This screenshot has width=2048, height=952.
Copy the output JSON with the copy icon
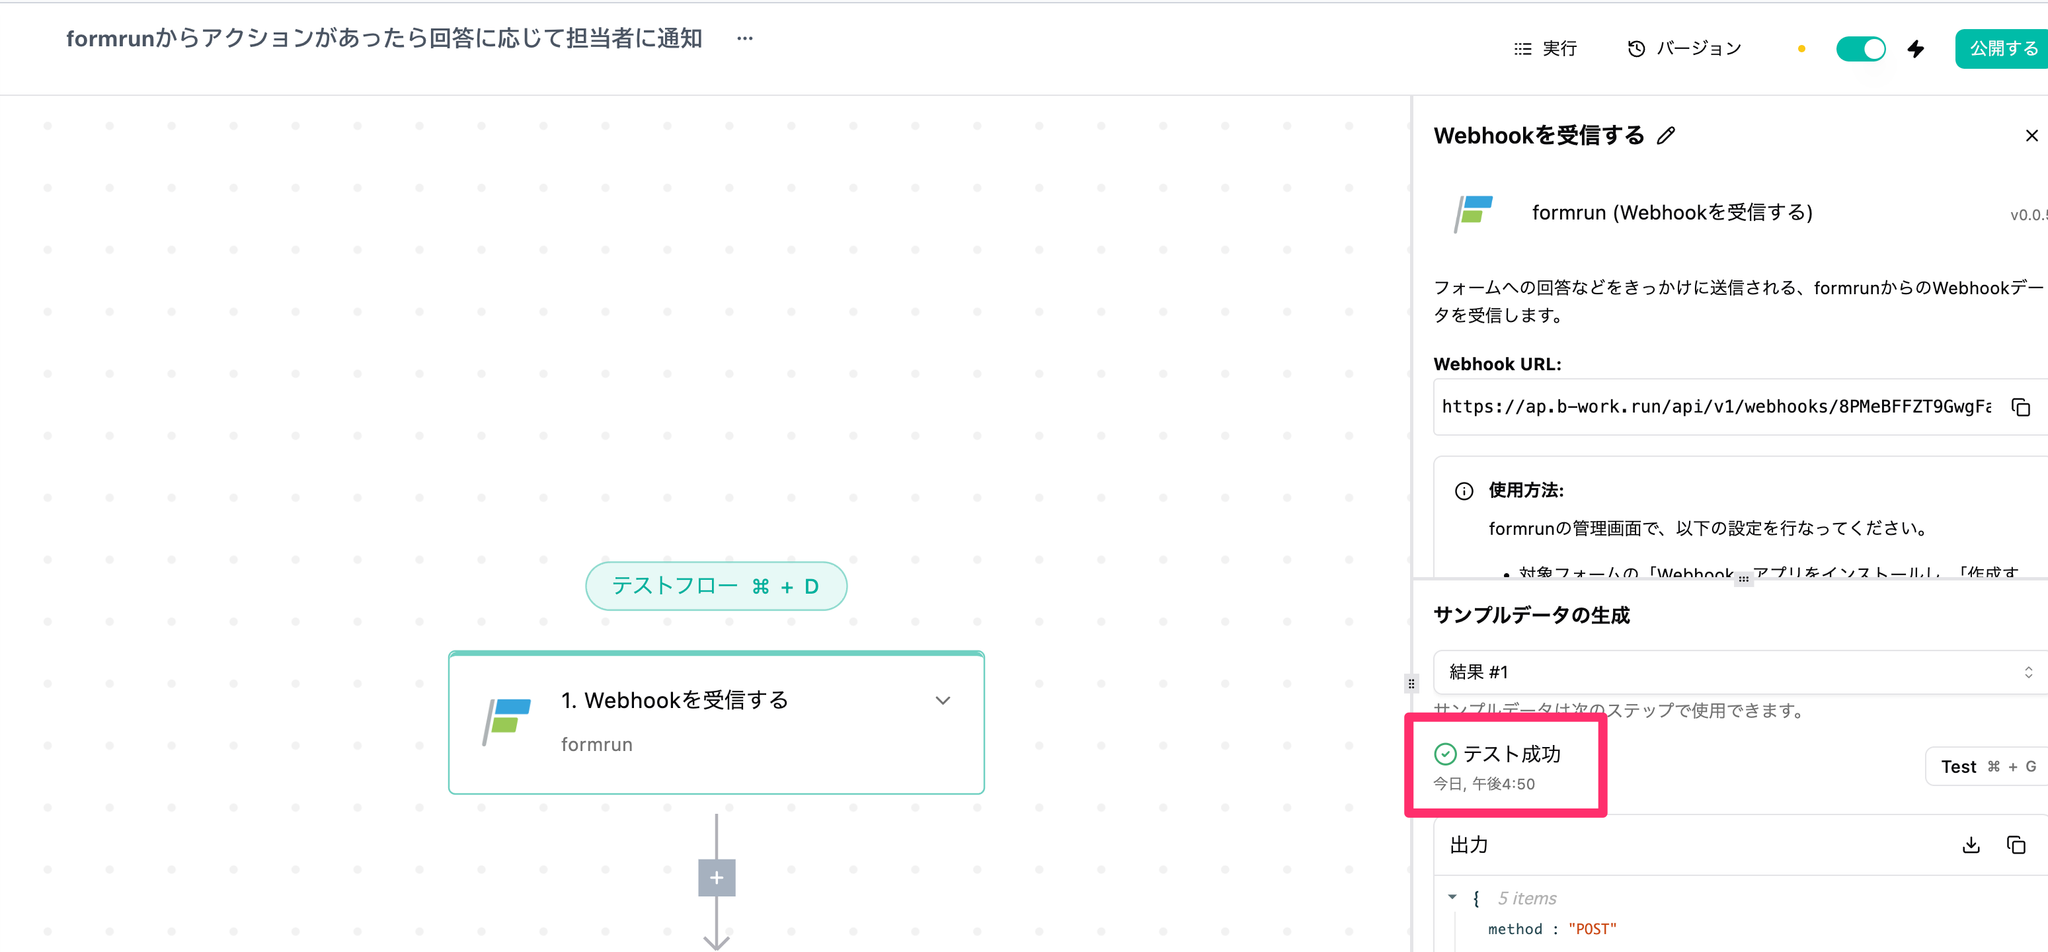click(x=2016, y=845)
